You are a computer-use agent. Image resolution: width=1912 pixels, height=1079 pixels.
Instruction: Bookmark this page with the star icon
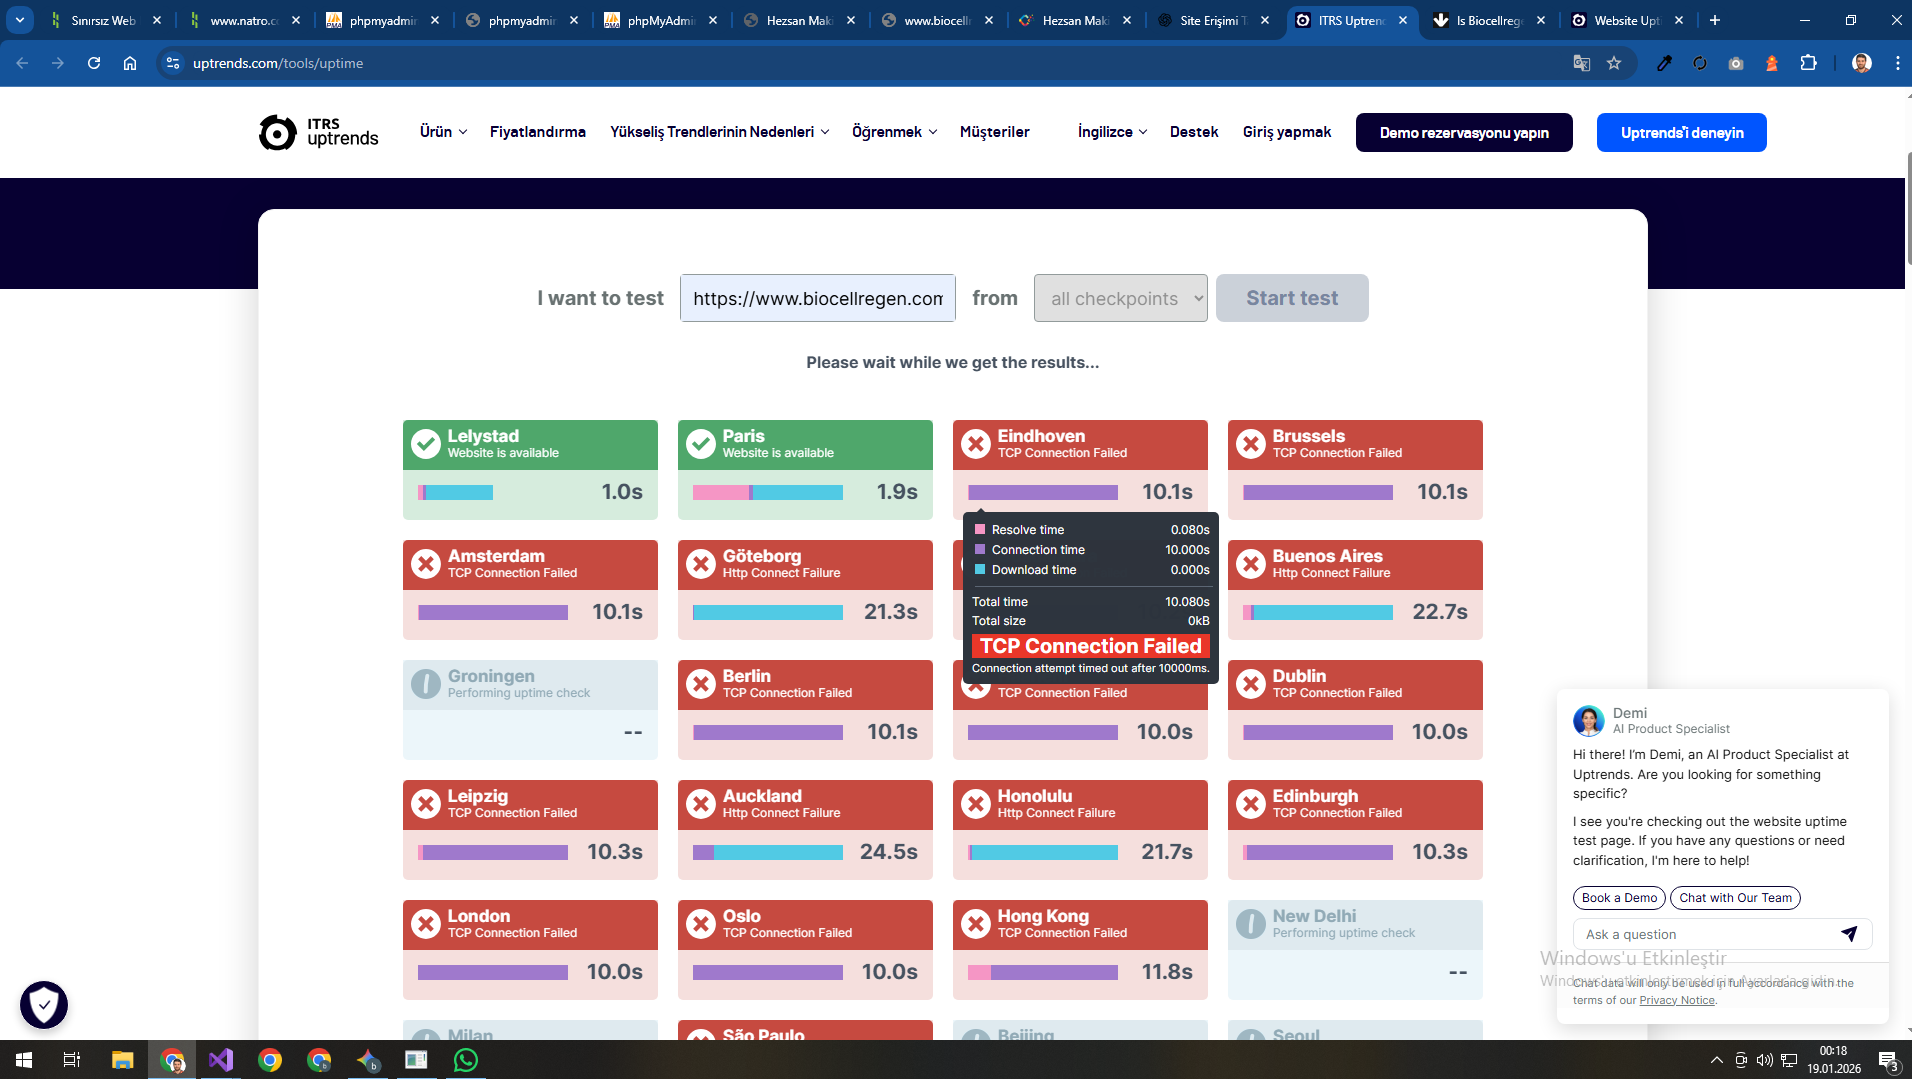pyautogui.click(x=1614, y=63)
